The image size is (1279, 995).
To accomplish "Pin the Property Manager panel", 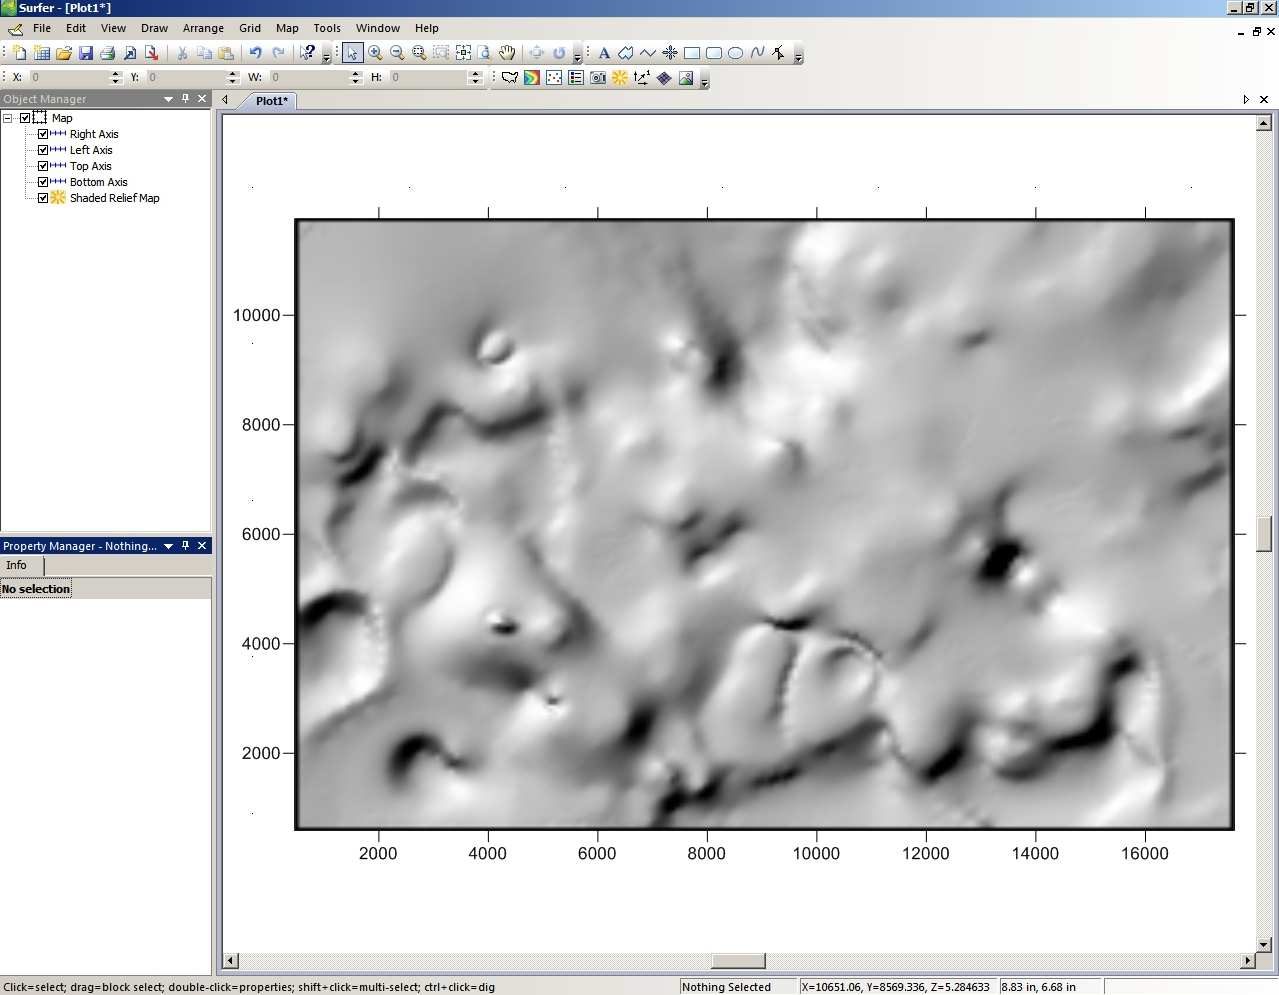I will 185,546.
